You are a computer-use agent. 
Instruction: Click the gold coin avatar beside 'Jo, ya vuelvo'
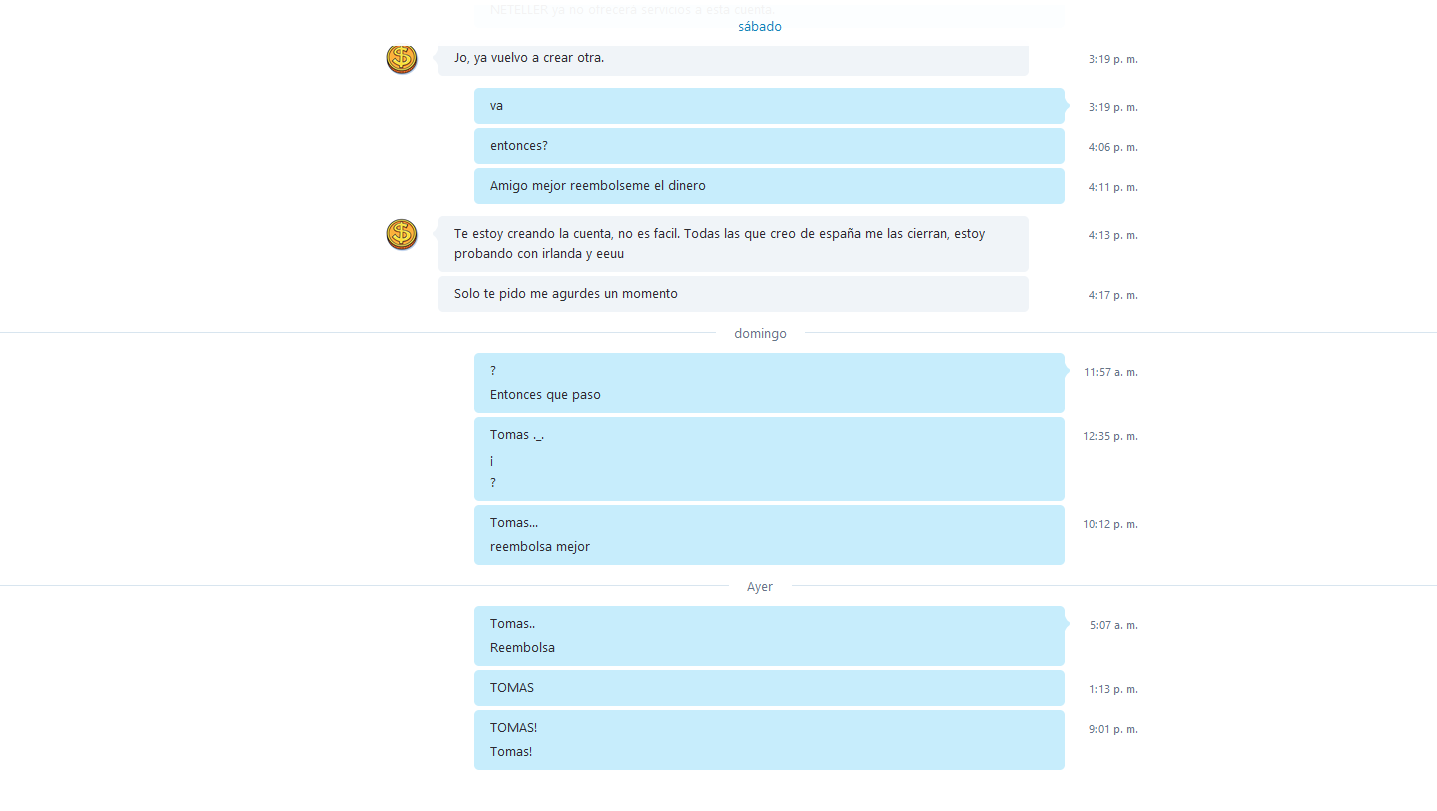pos(402,58)
